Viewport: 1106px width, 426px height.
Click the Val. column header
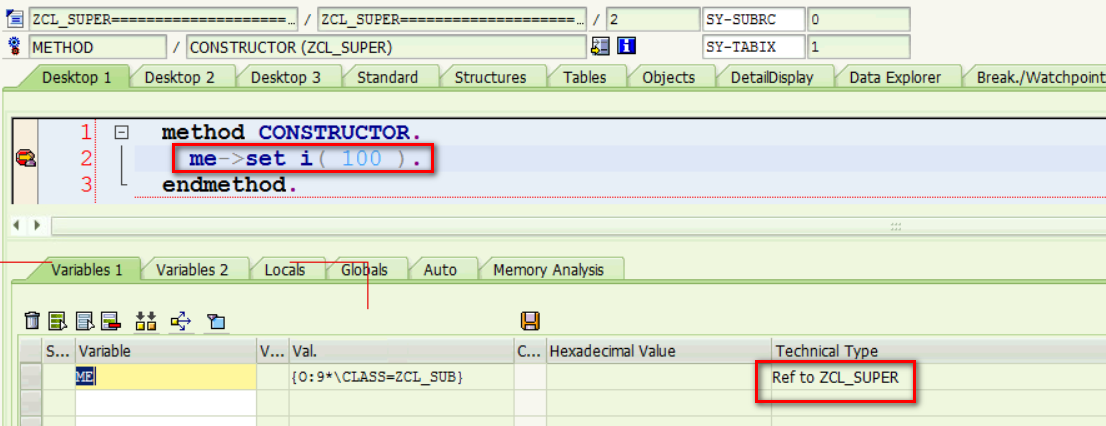pos(401,351)
